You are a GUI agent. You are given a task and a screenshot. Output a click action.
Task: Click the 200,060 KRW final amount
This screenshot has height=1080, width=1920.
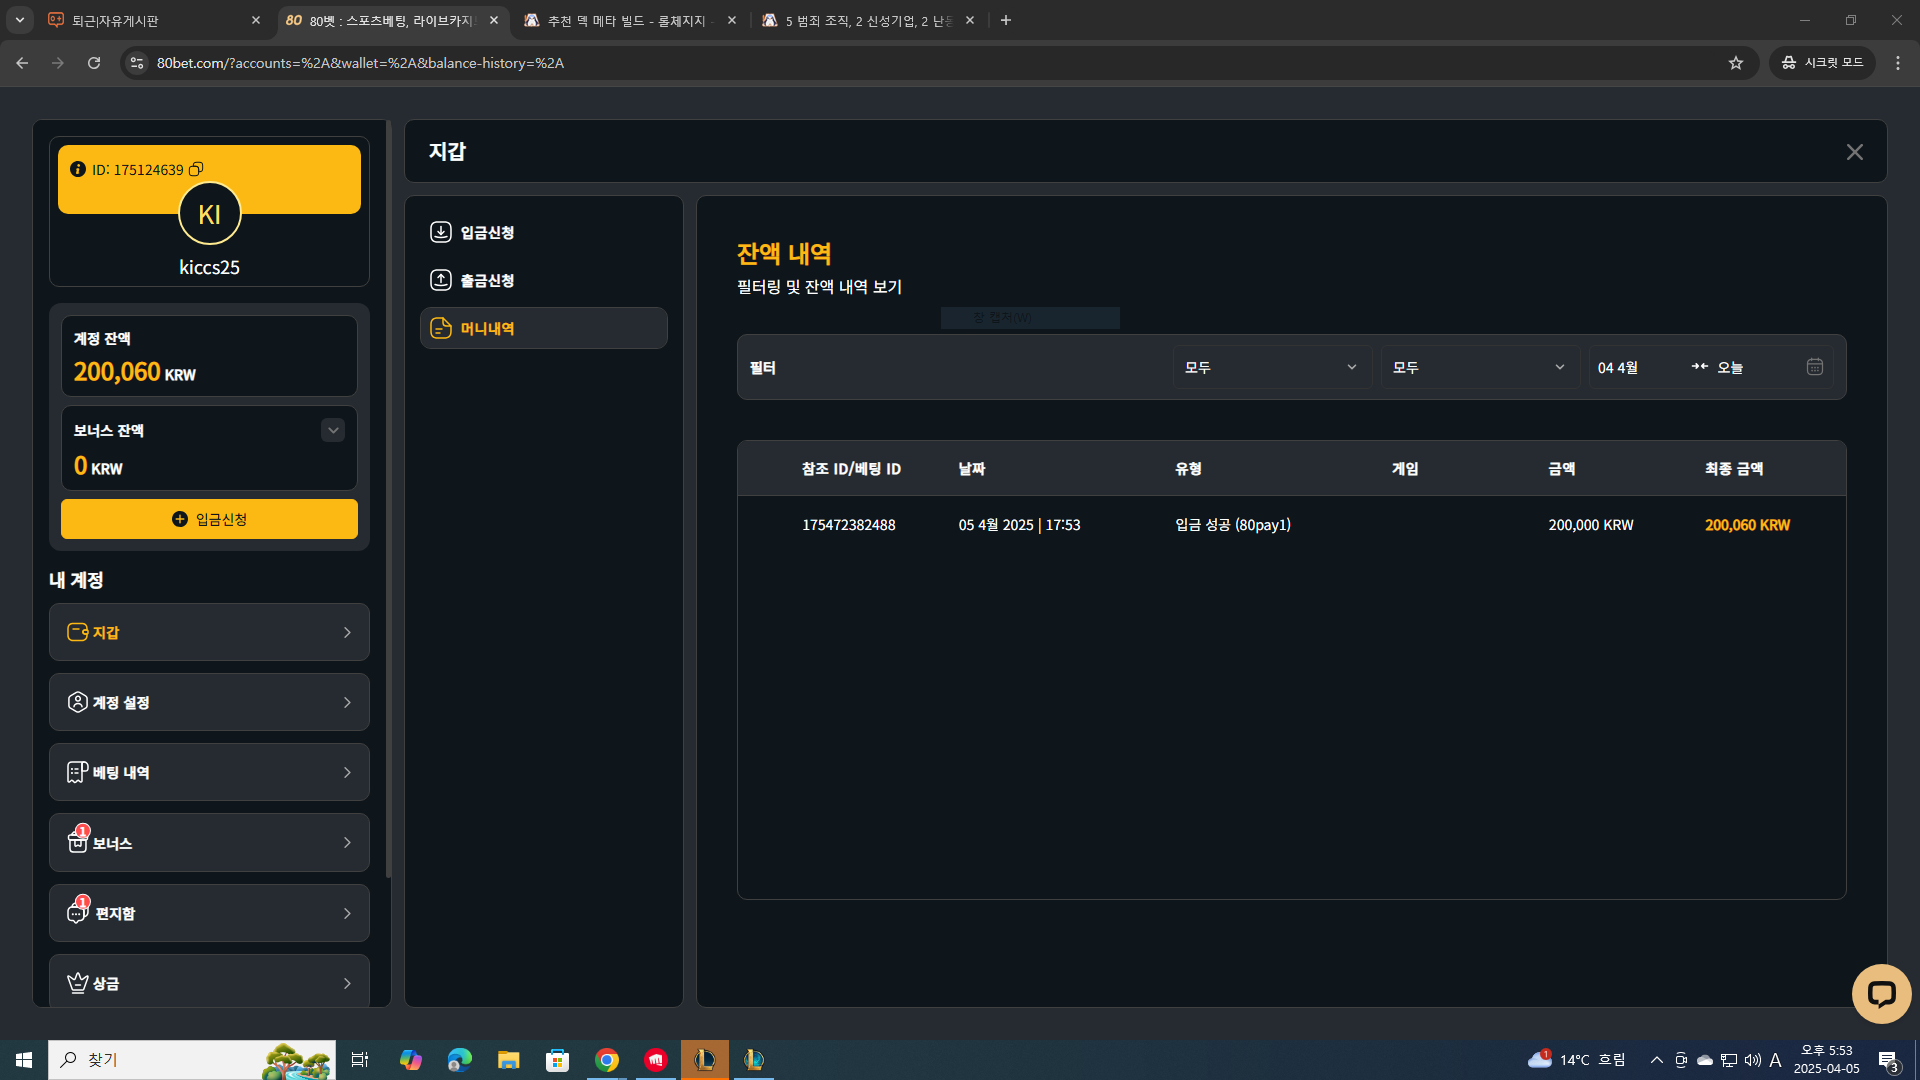[1747, 525]
